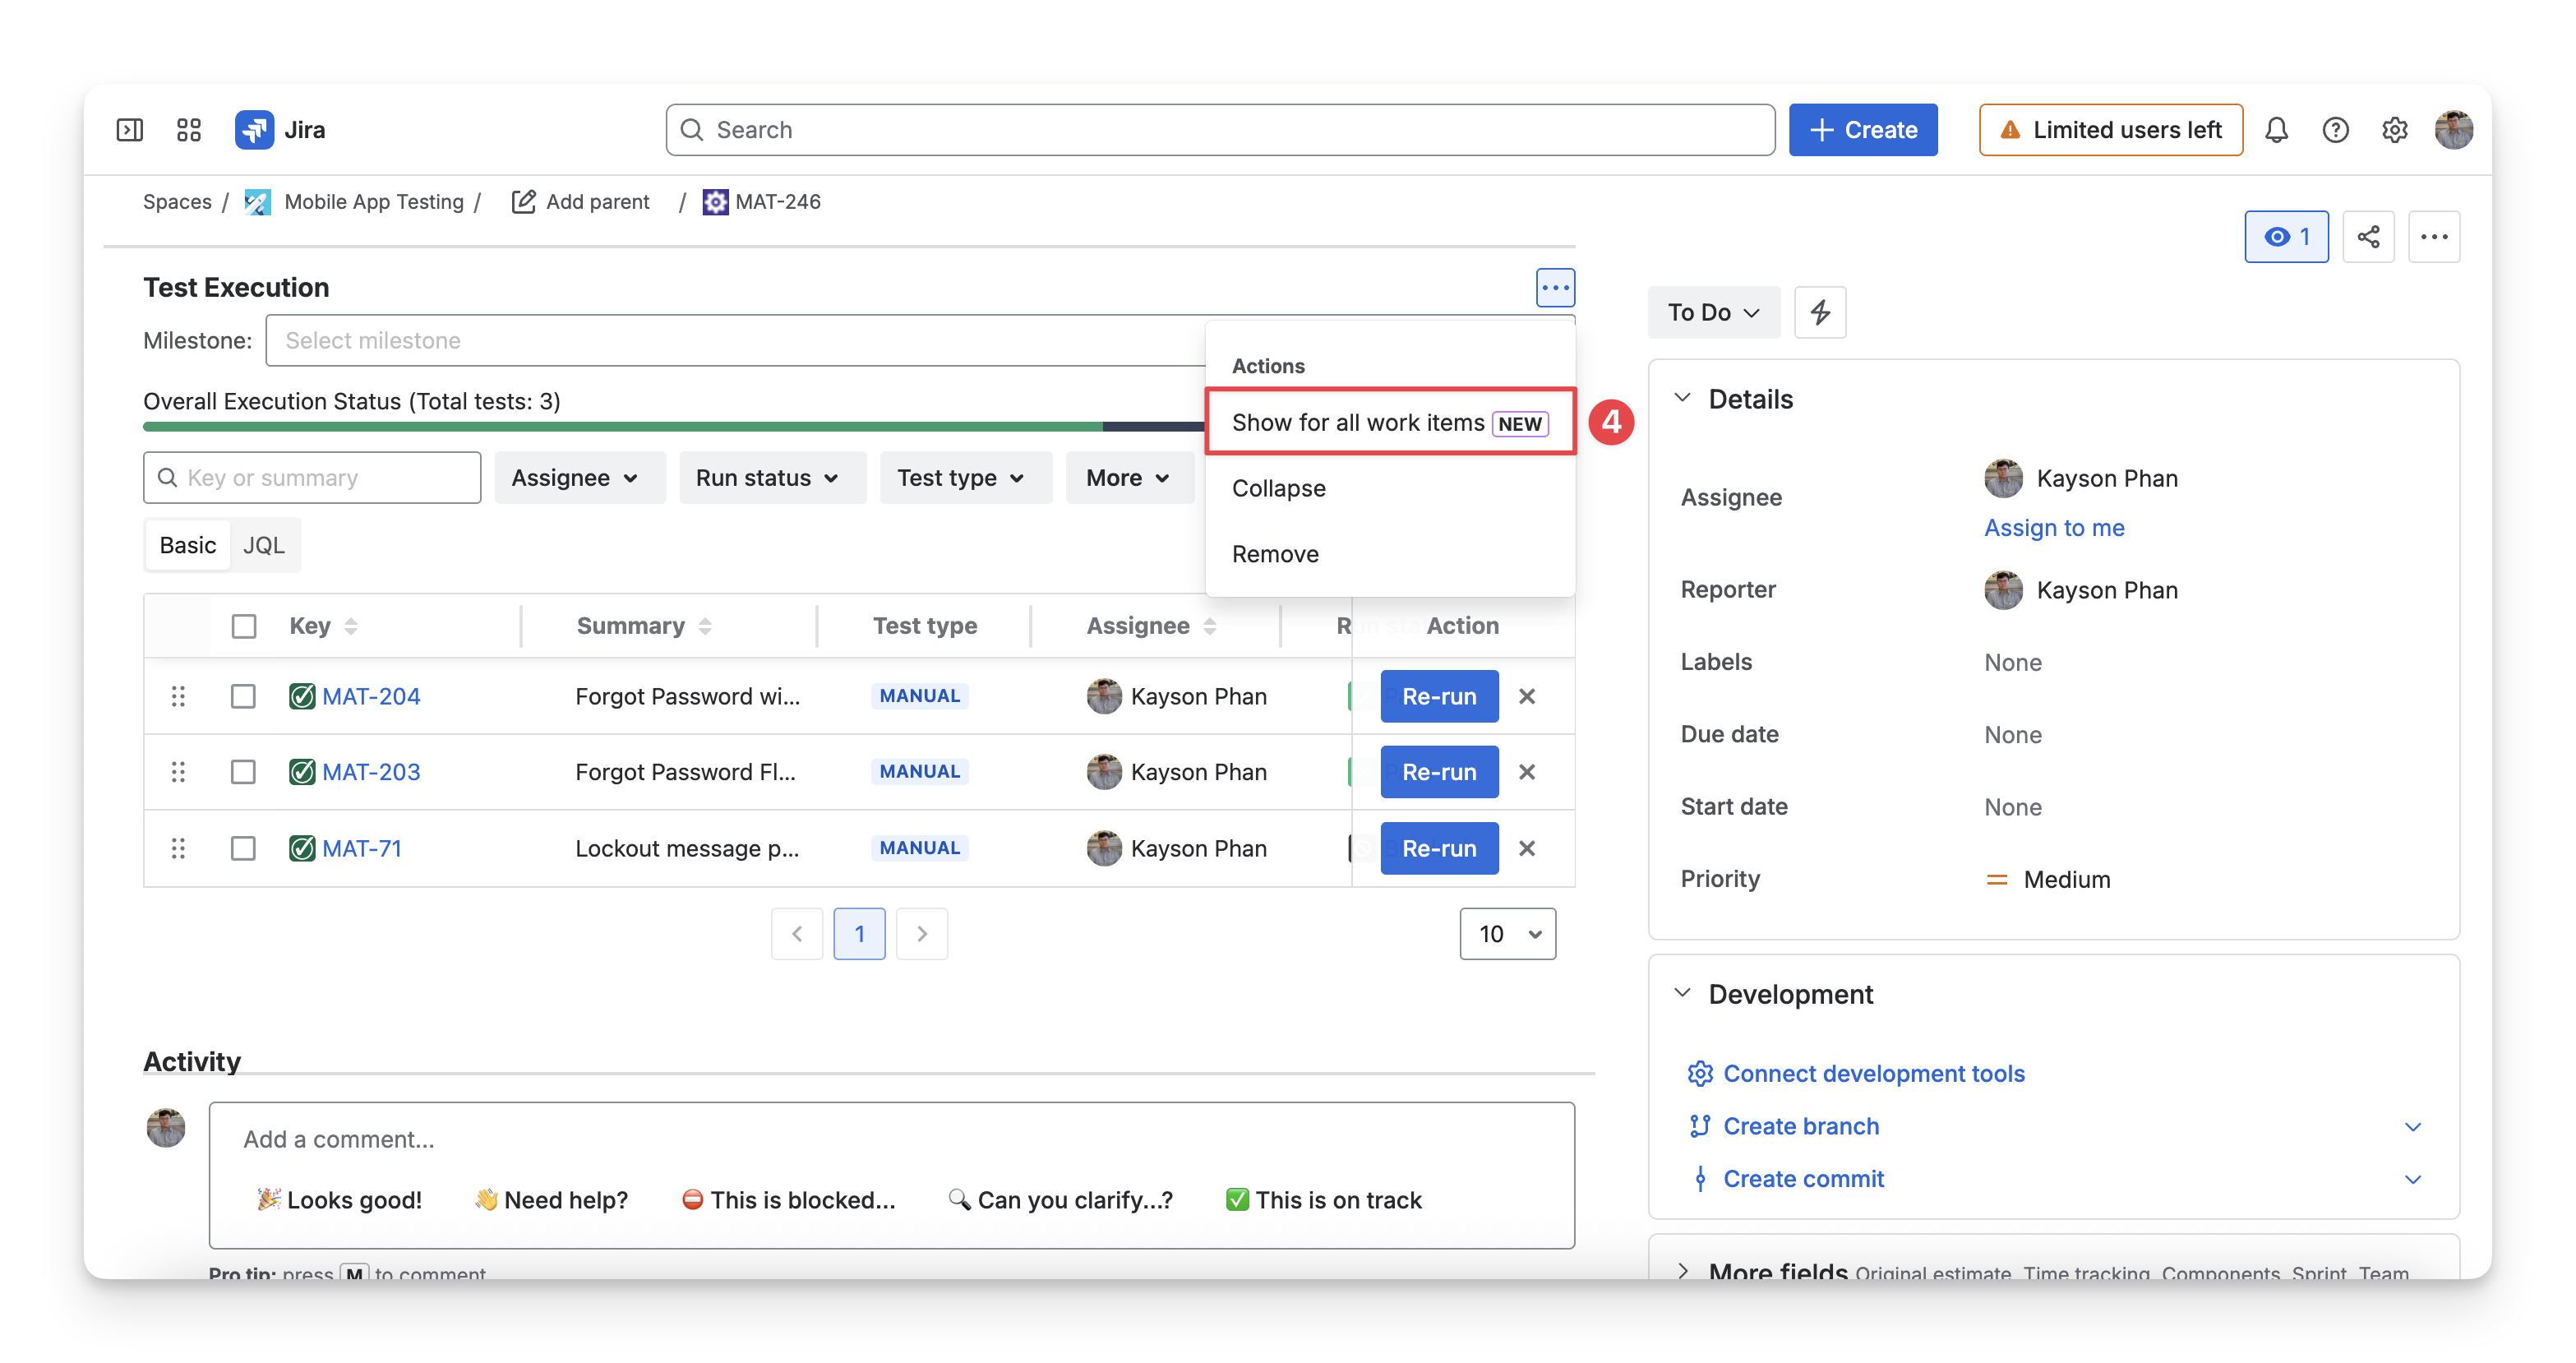Click the Select milestone field
The width and height of the screenshot is (2576, 1363).
(x=735, y=341)
